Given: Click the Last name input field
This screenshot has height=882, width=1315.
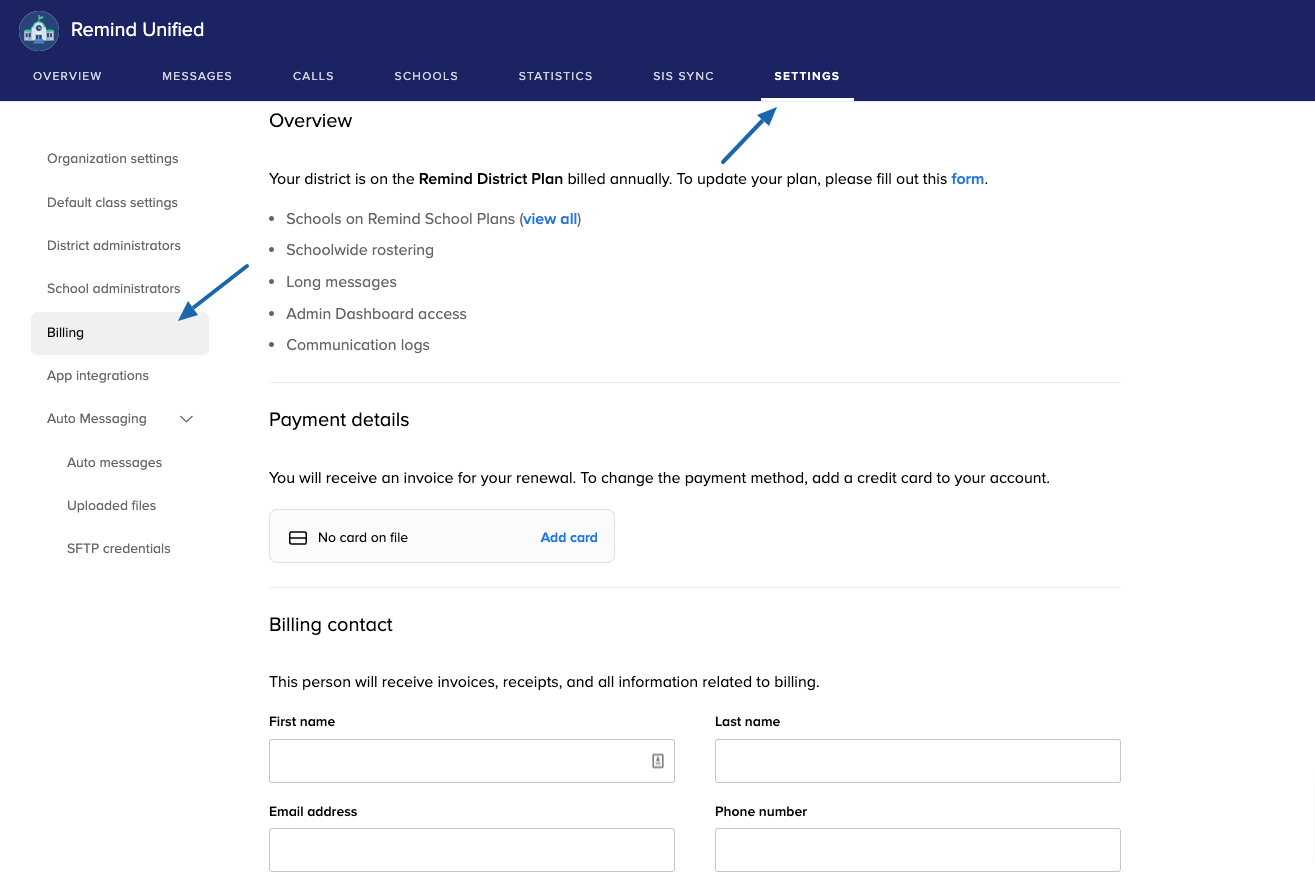Looking at the screenshot, I should click(x=917, y=761).
